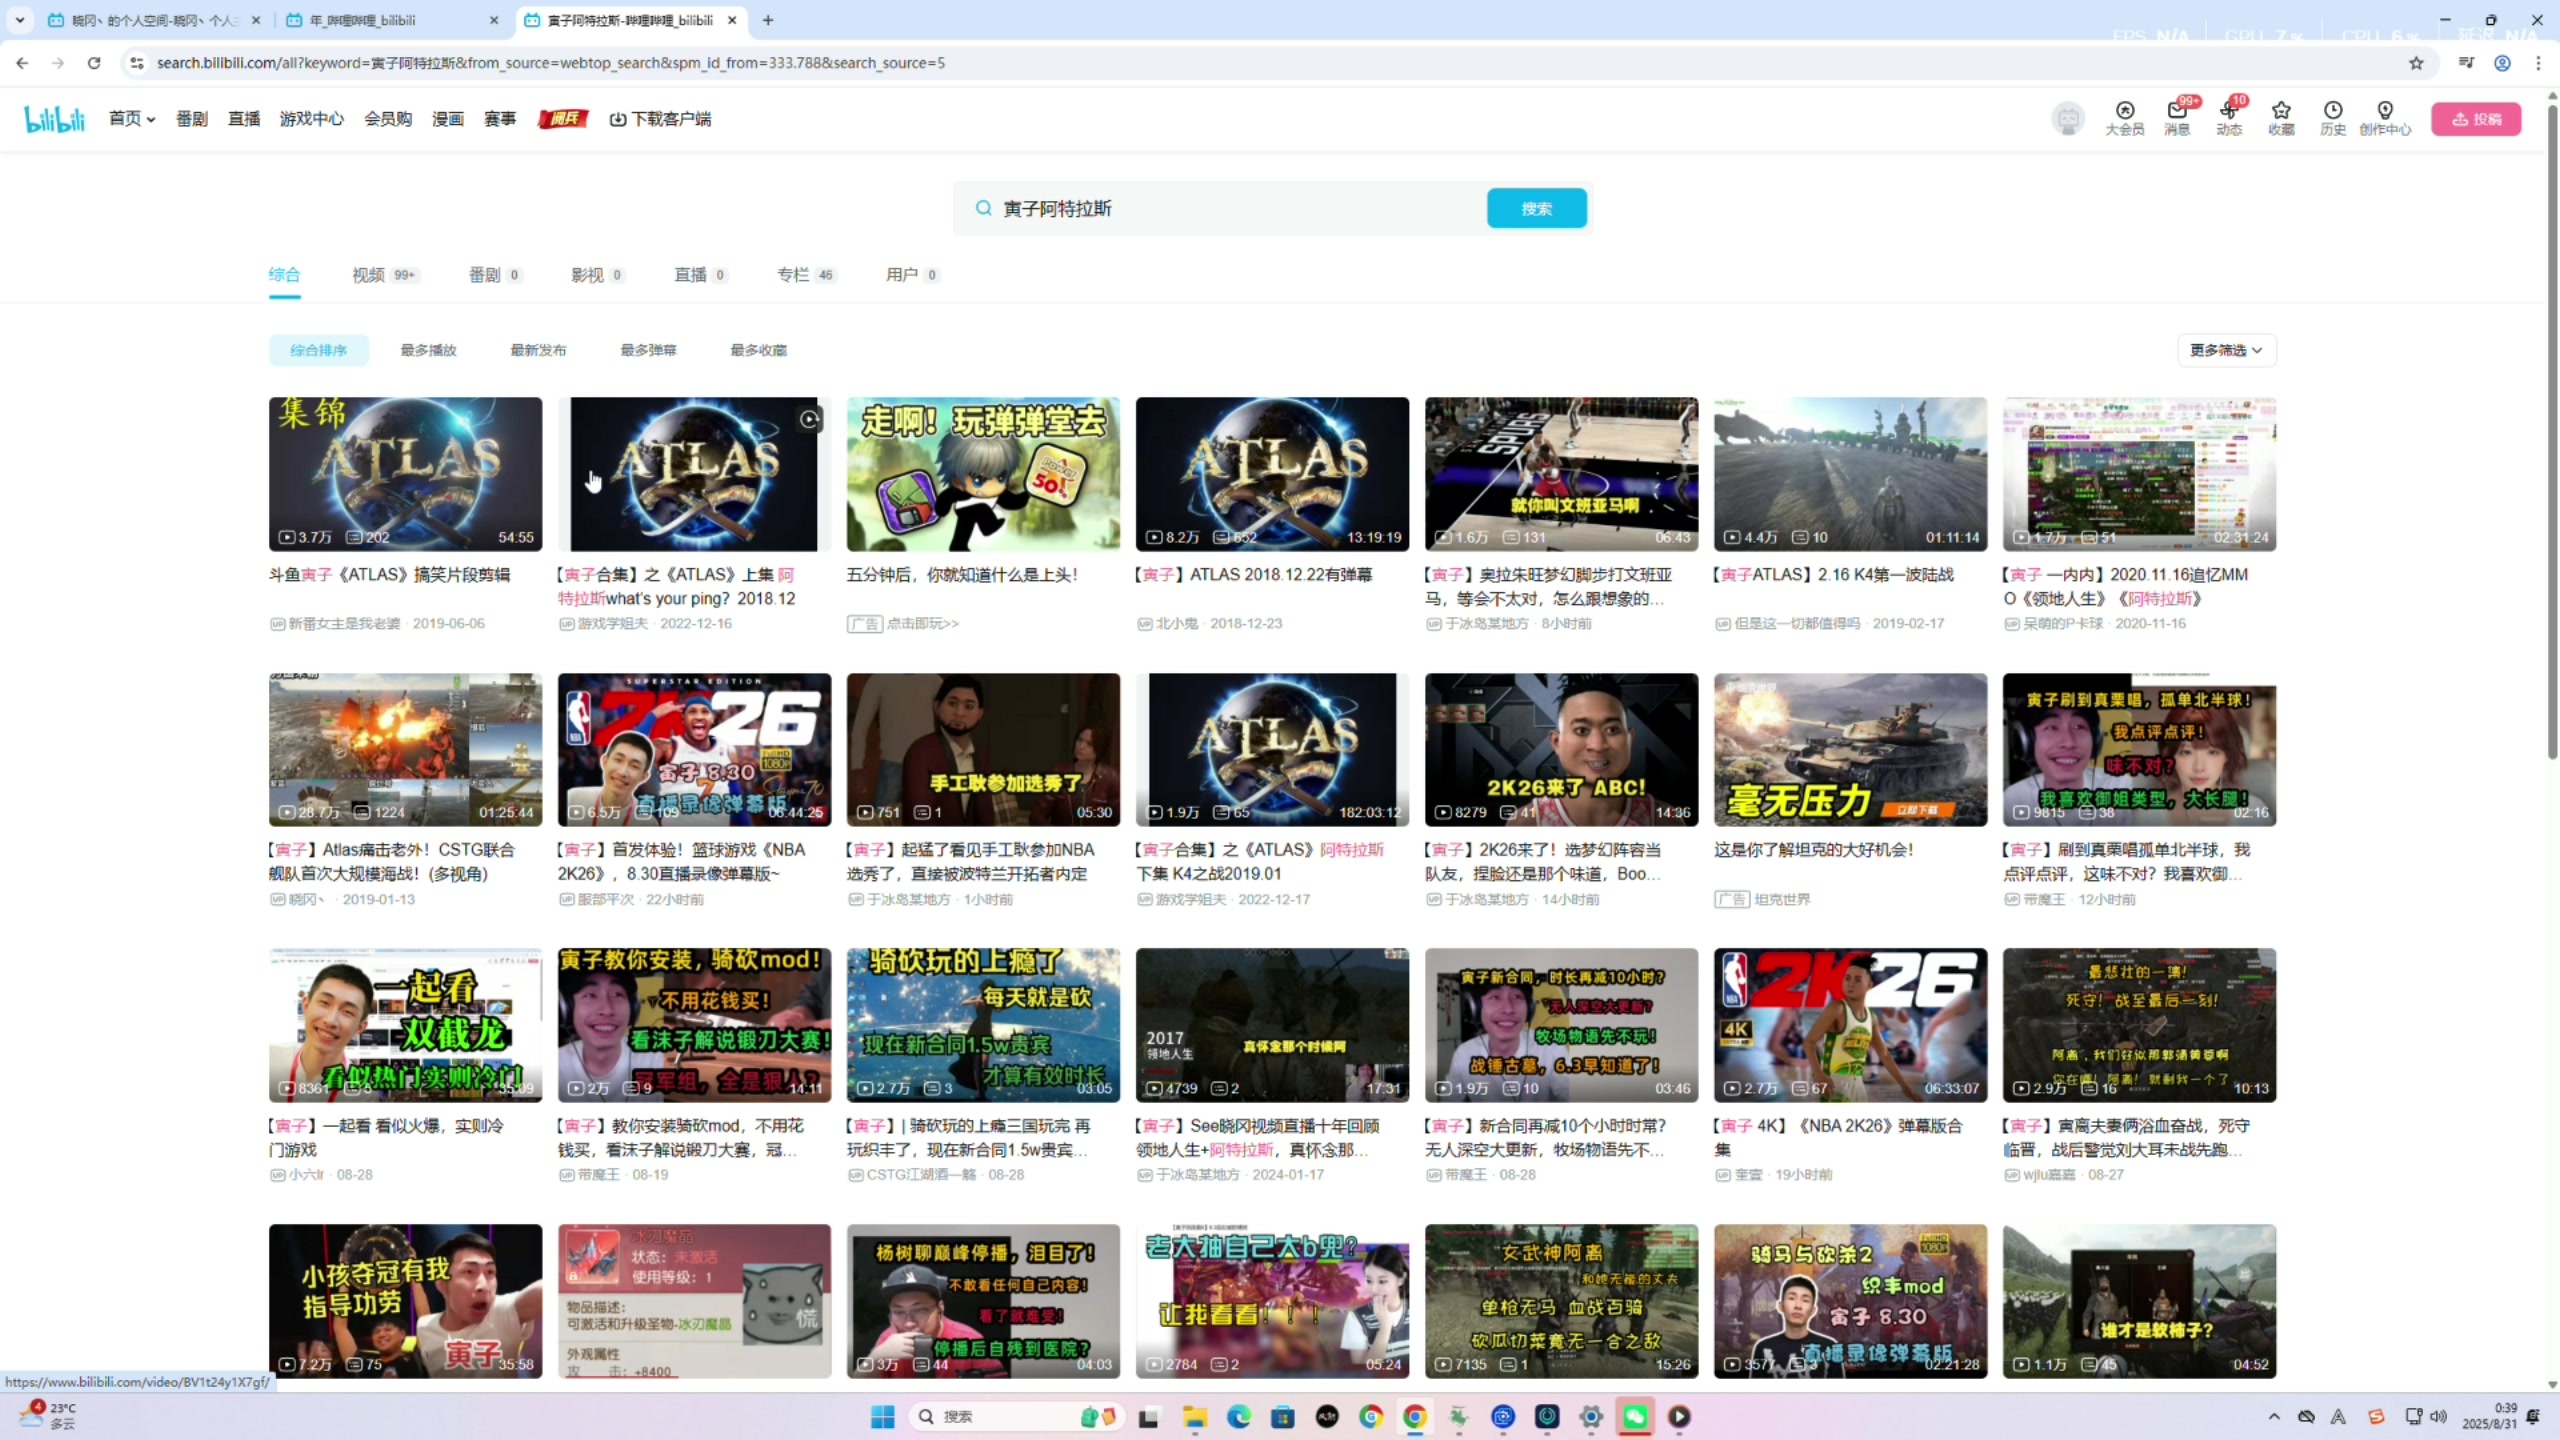Open the 小孩夺冠有我指导功劳 thumbnail
The image size is (2560, 1440).
point(405,1301)
